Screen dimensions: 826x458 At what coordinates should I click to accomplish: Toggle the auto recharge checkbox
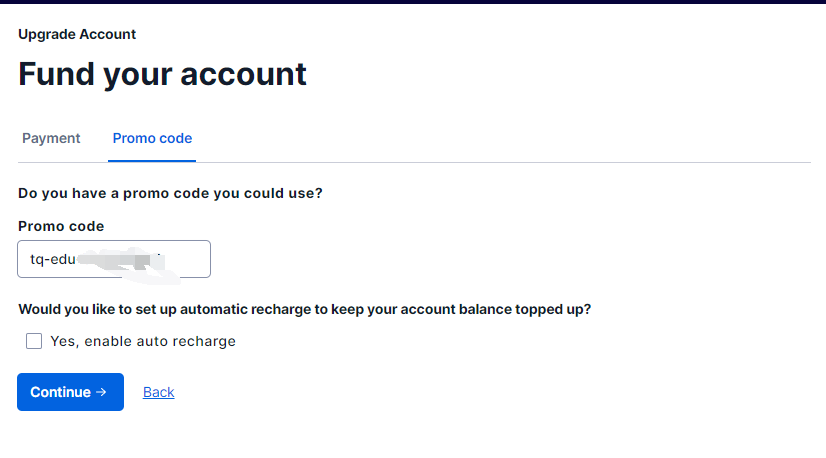[x=34, y=341]
